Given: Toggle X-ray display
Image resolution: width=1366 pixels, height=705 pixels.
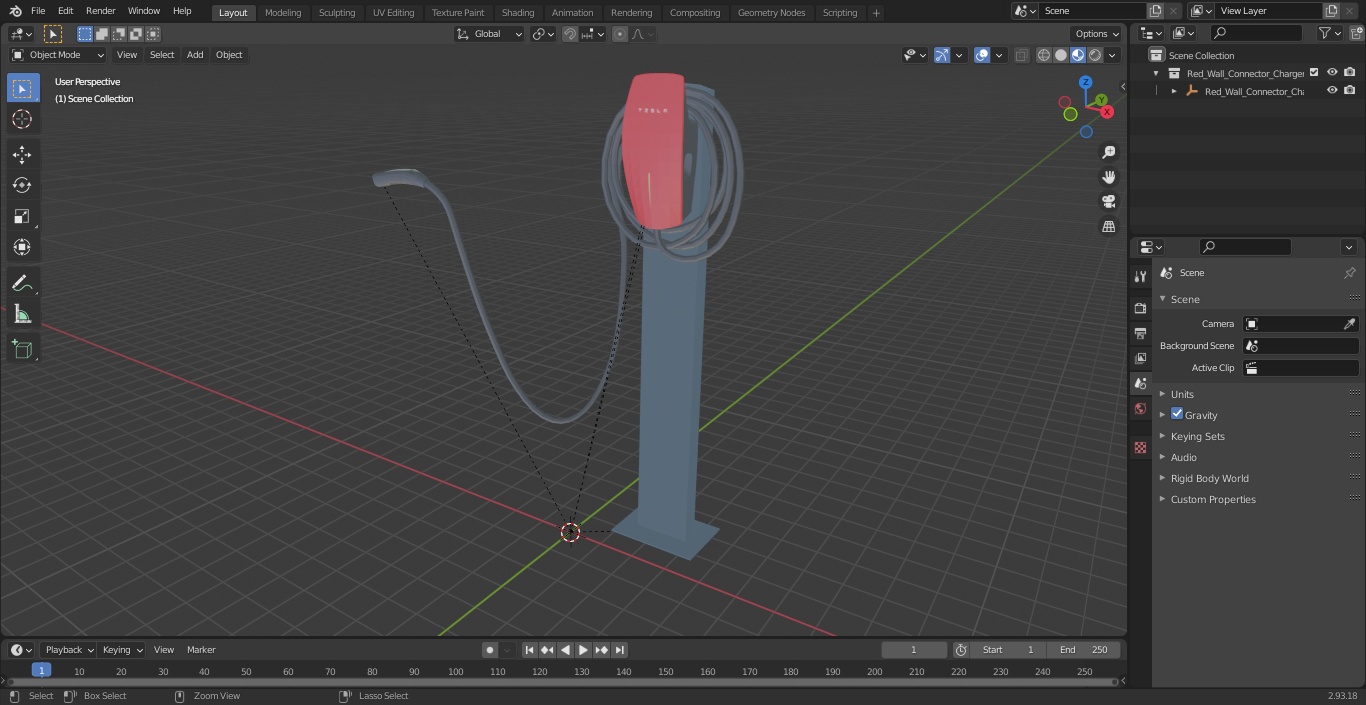Looking at the screenshot, I should point(1021,55).
